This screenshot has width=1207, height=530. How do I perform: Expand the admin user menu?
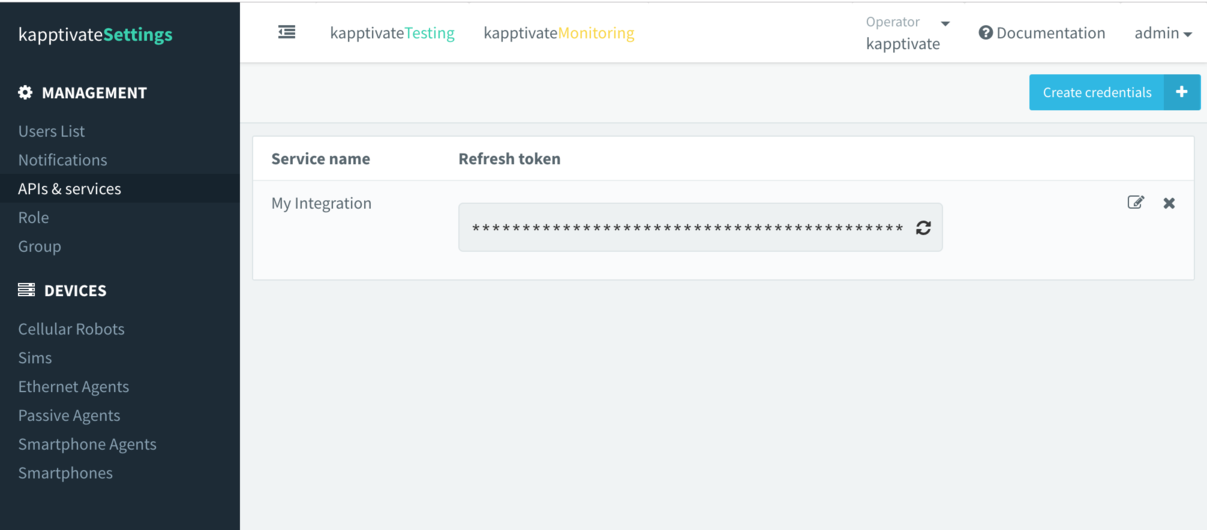pos(1162,33)
